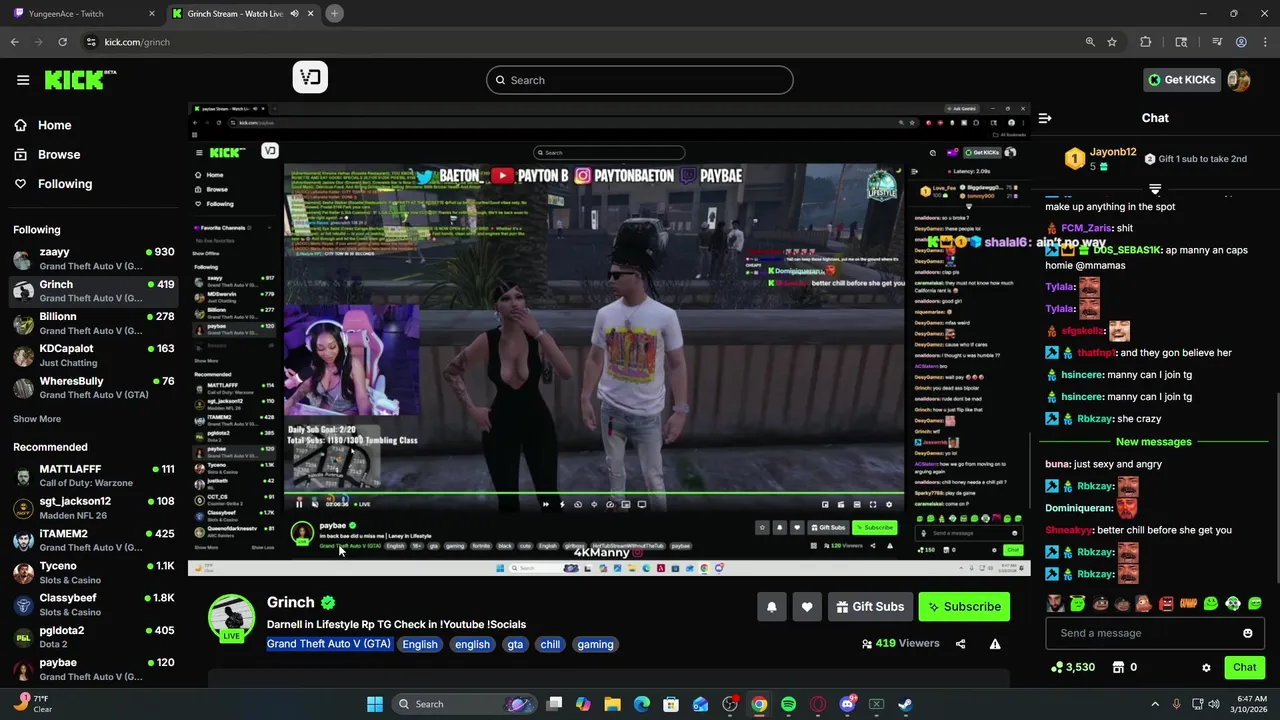The image size is (1280, 720).
Task: Show hidden system tray icons
Action: click(1155, 704)
